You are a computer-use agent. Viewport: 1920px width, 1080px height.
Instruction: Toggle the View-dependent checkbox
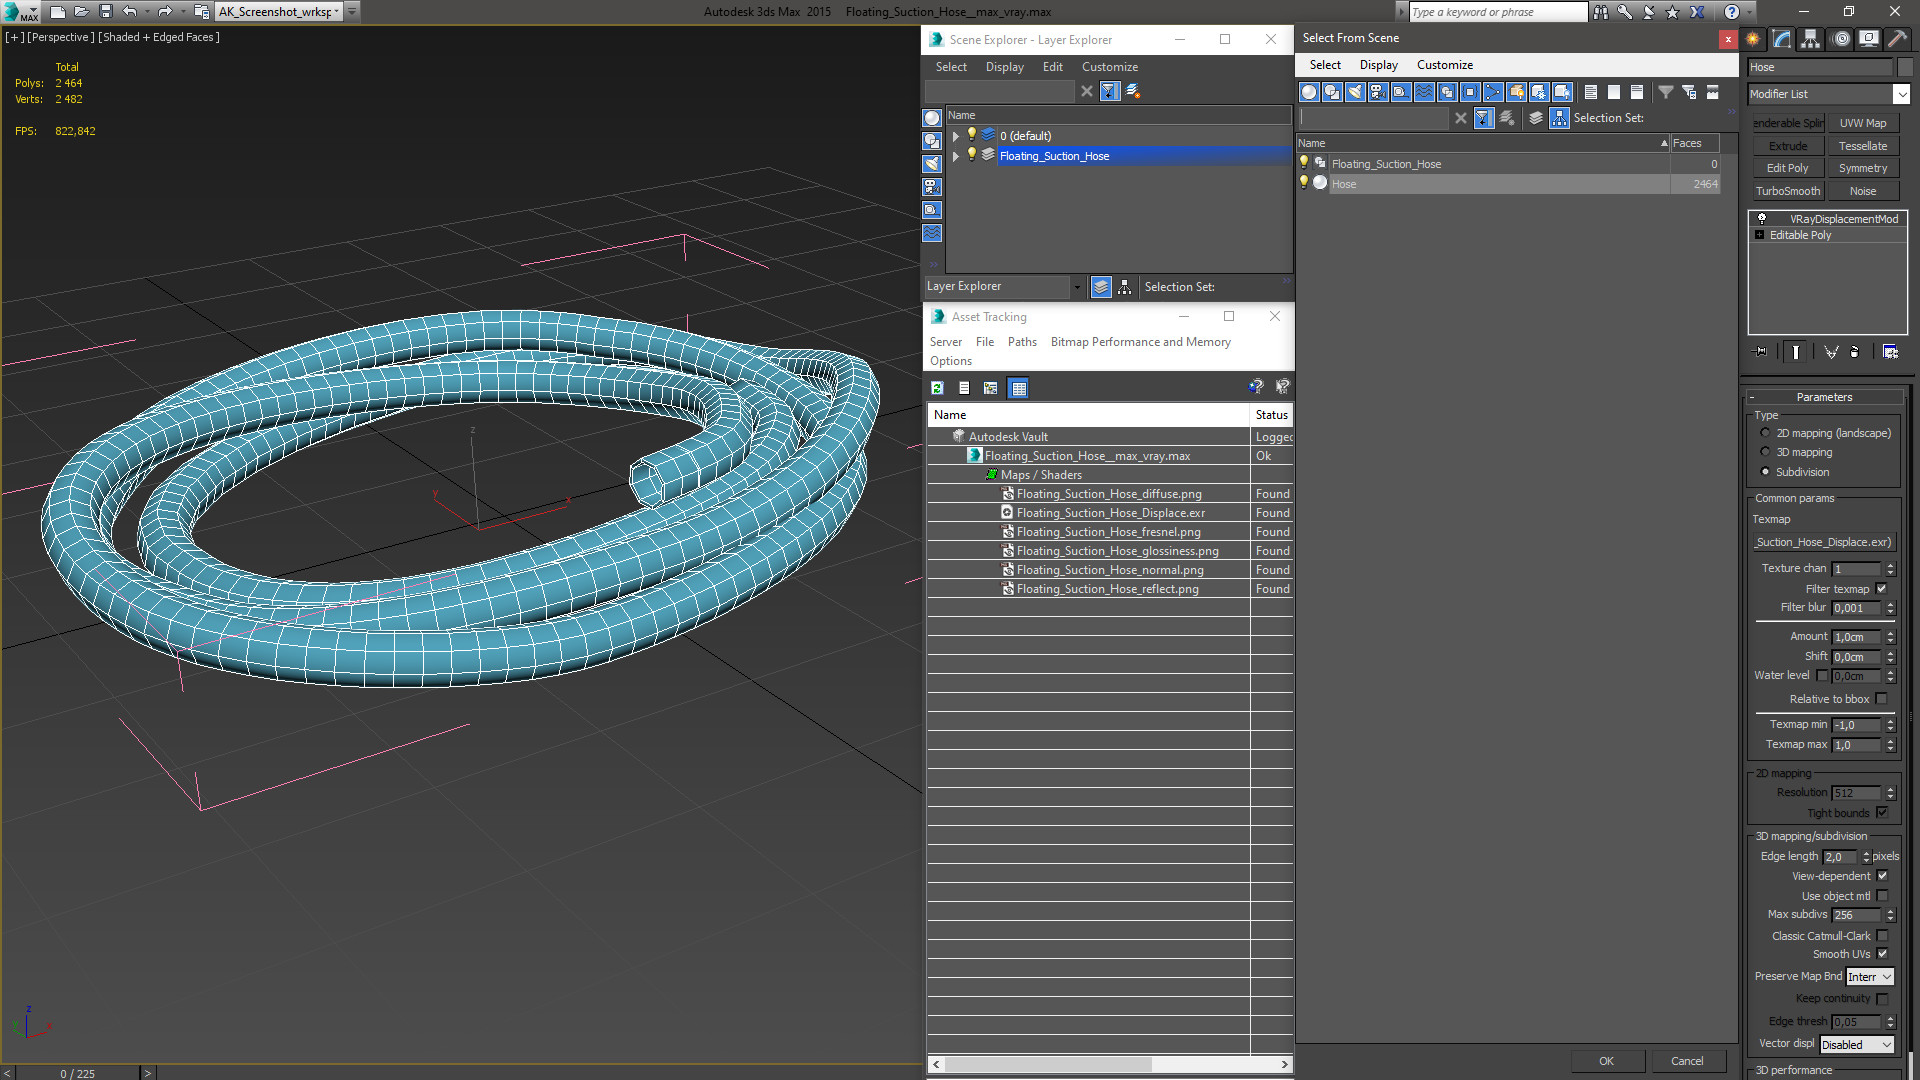pyautogui.click(x=1882, y=876)
